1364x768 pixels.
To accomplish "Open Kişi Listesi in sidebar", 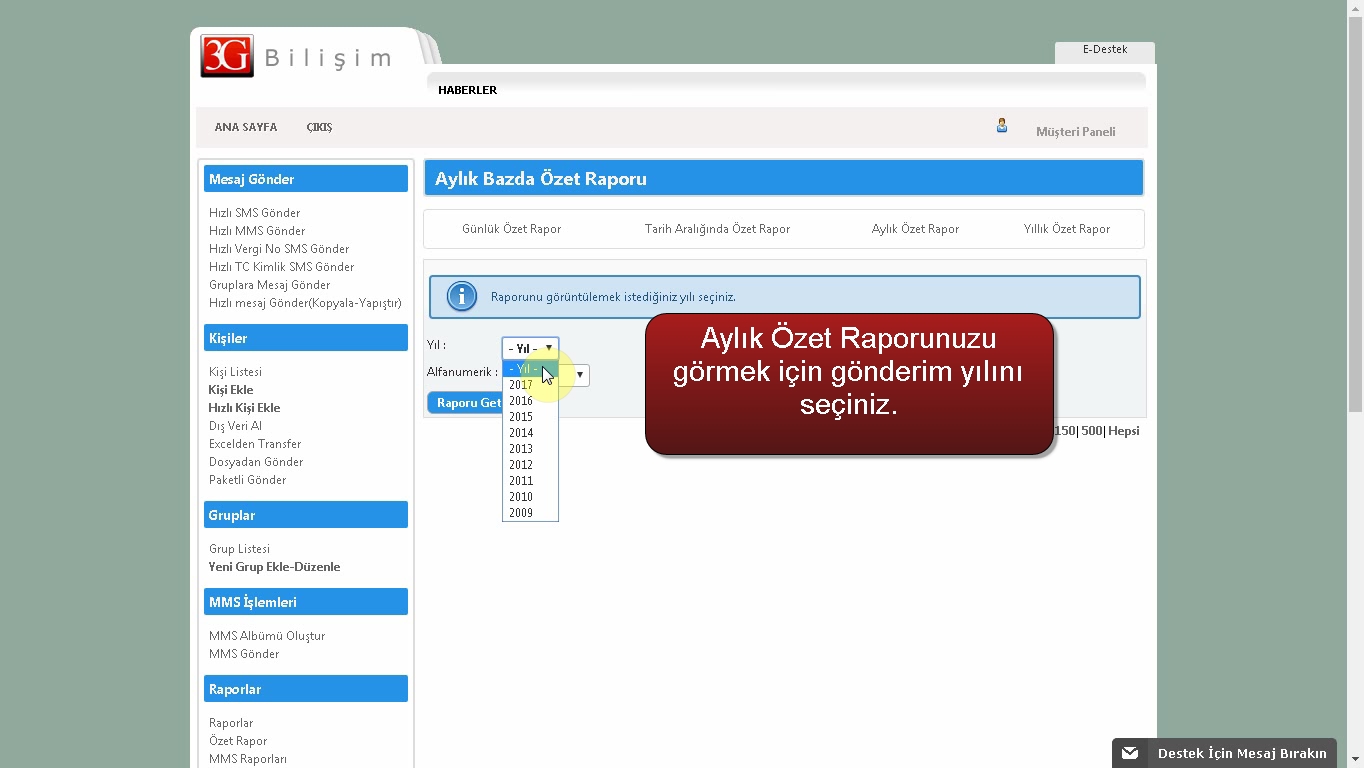I will click(235, 372).
